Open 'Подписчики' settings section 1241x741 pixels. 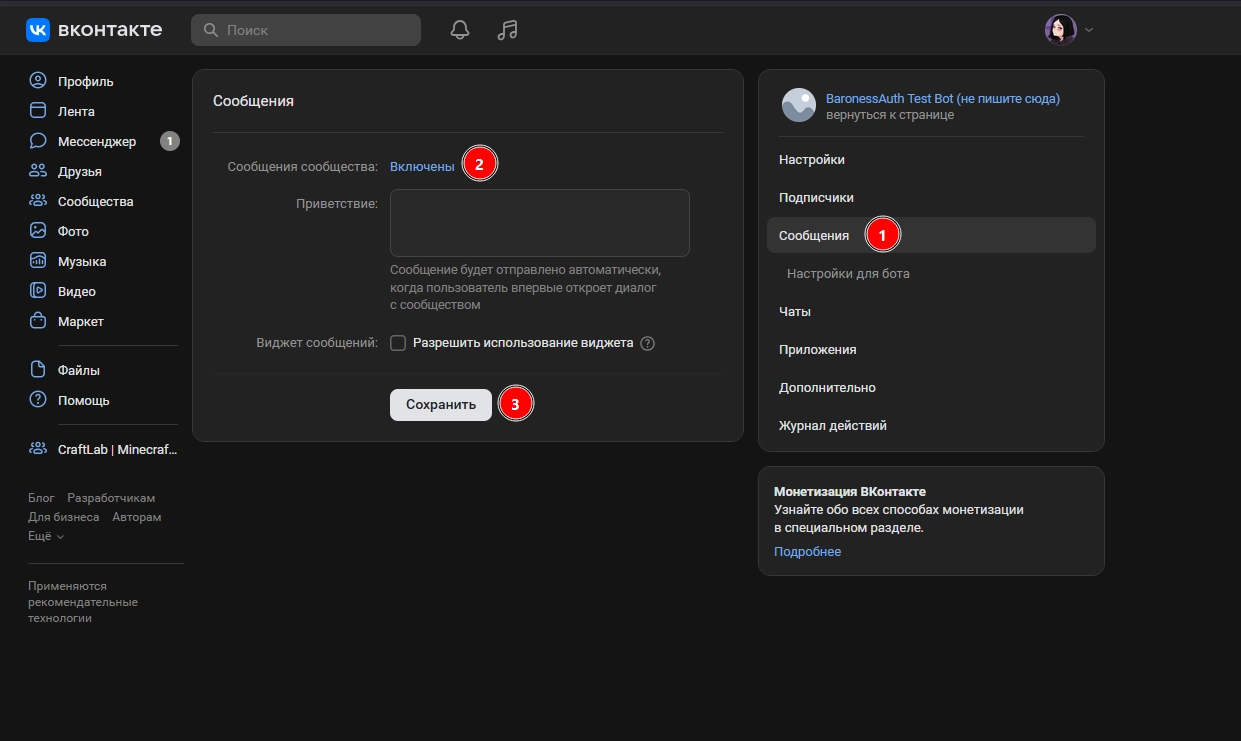click(816, 198)
